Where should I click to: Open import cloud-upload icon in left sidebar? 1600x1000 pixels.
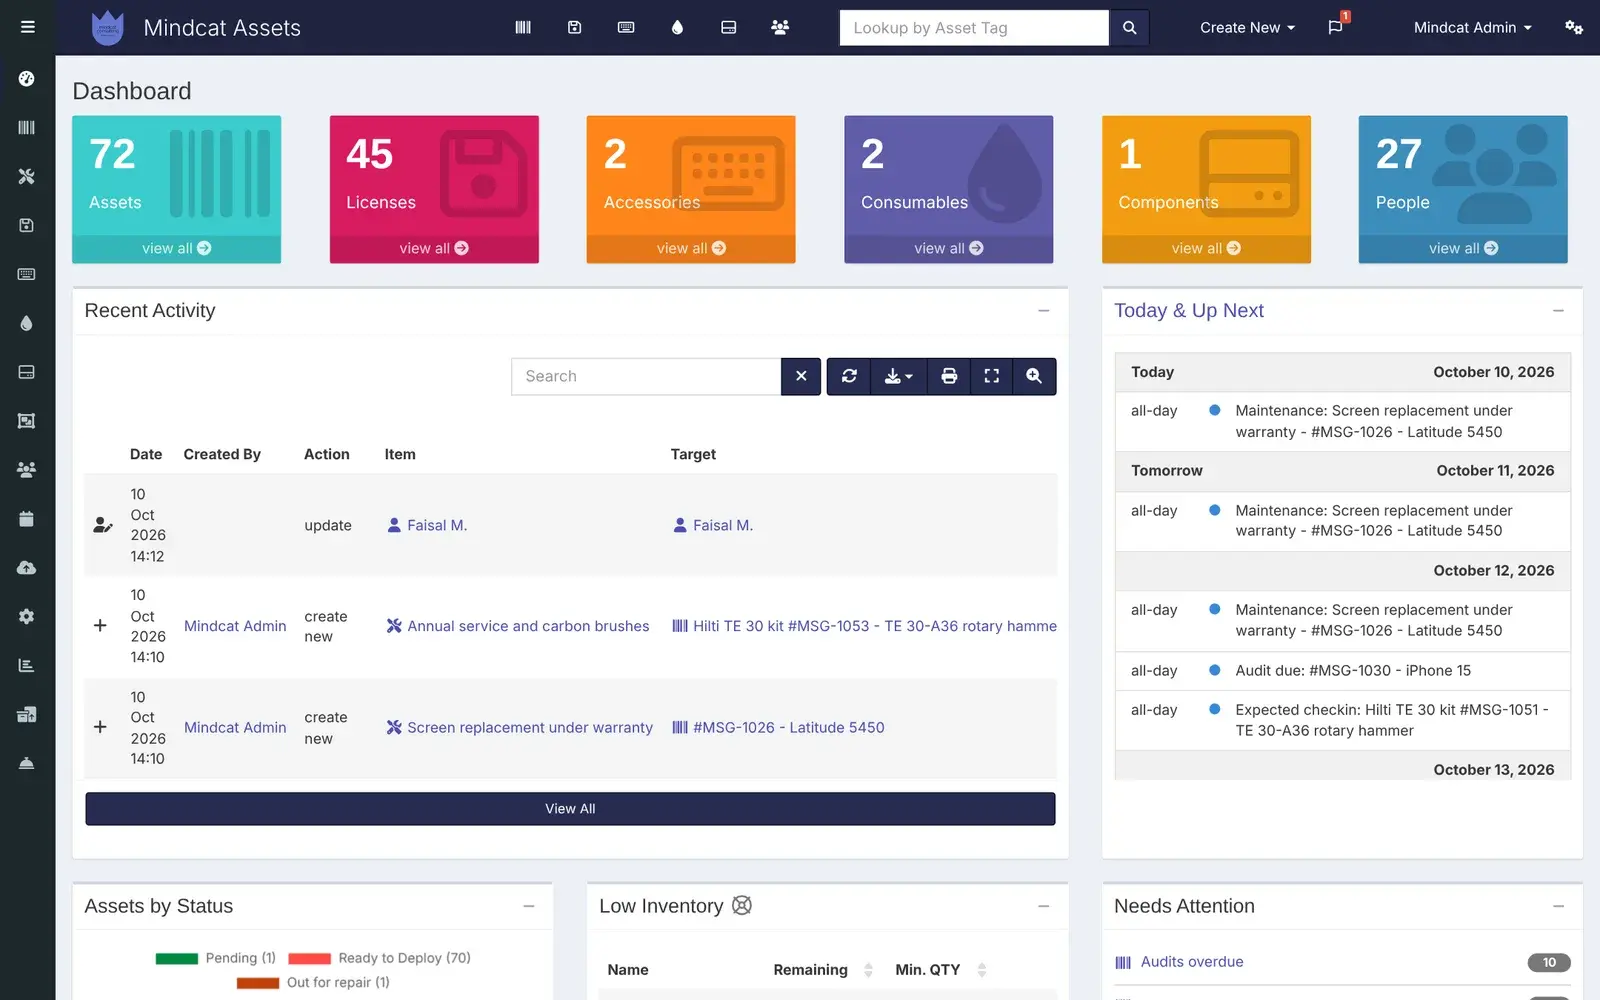tap(27, 567)
